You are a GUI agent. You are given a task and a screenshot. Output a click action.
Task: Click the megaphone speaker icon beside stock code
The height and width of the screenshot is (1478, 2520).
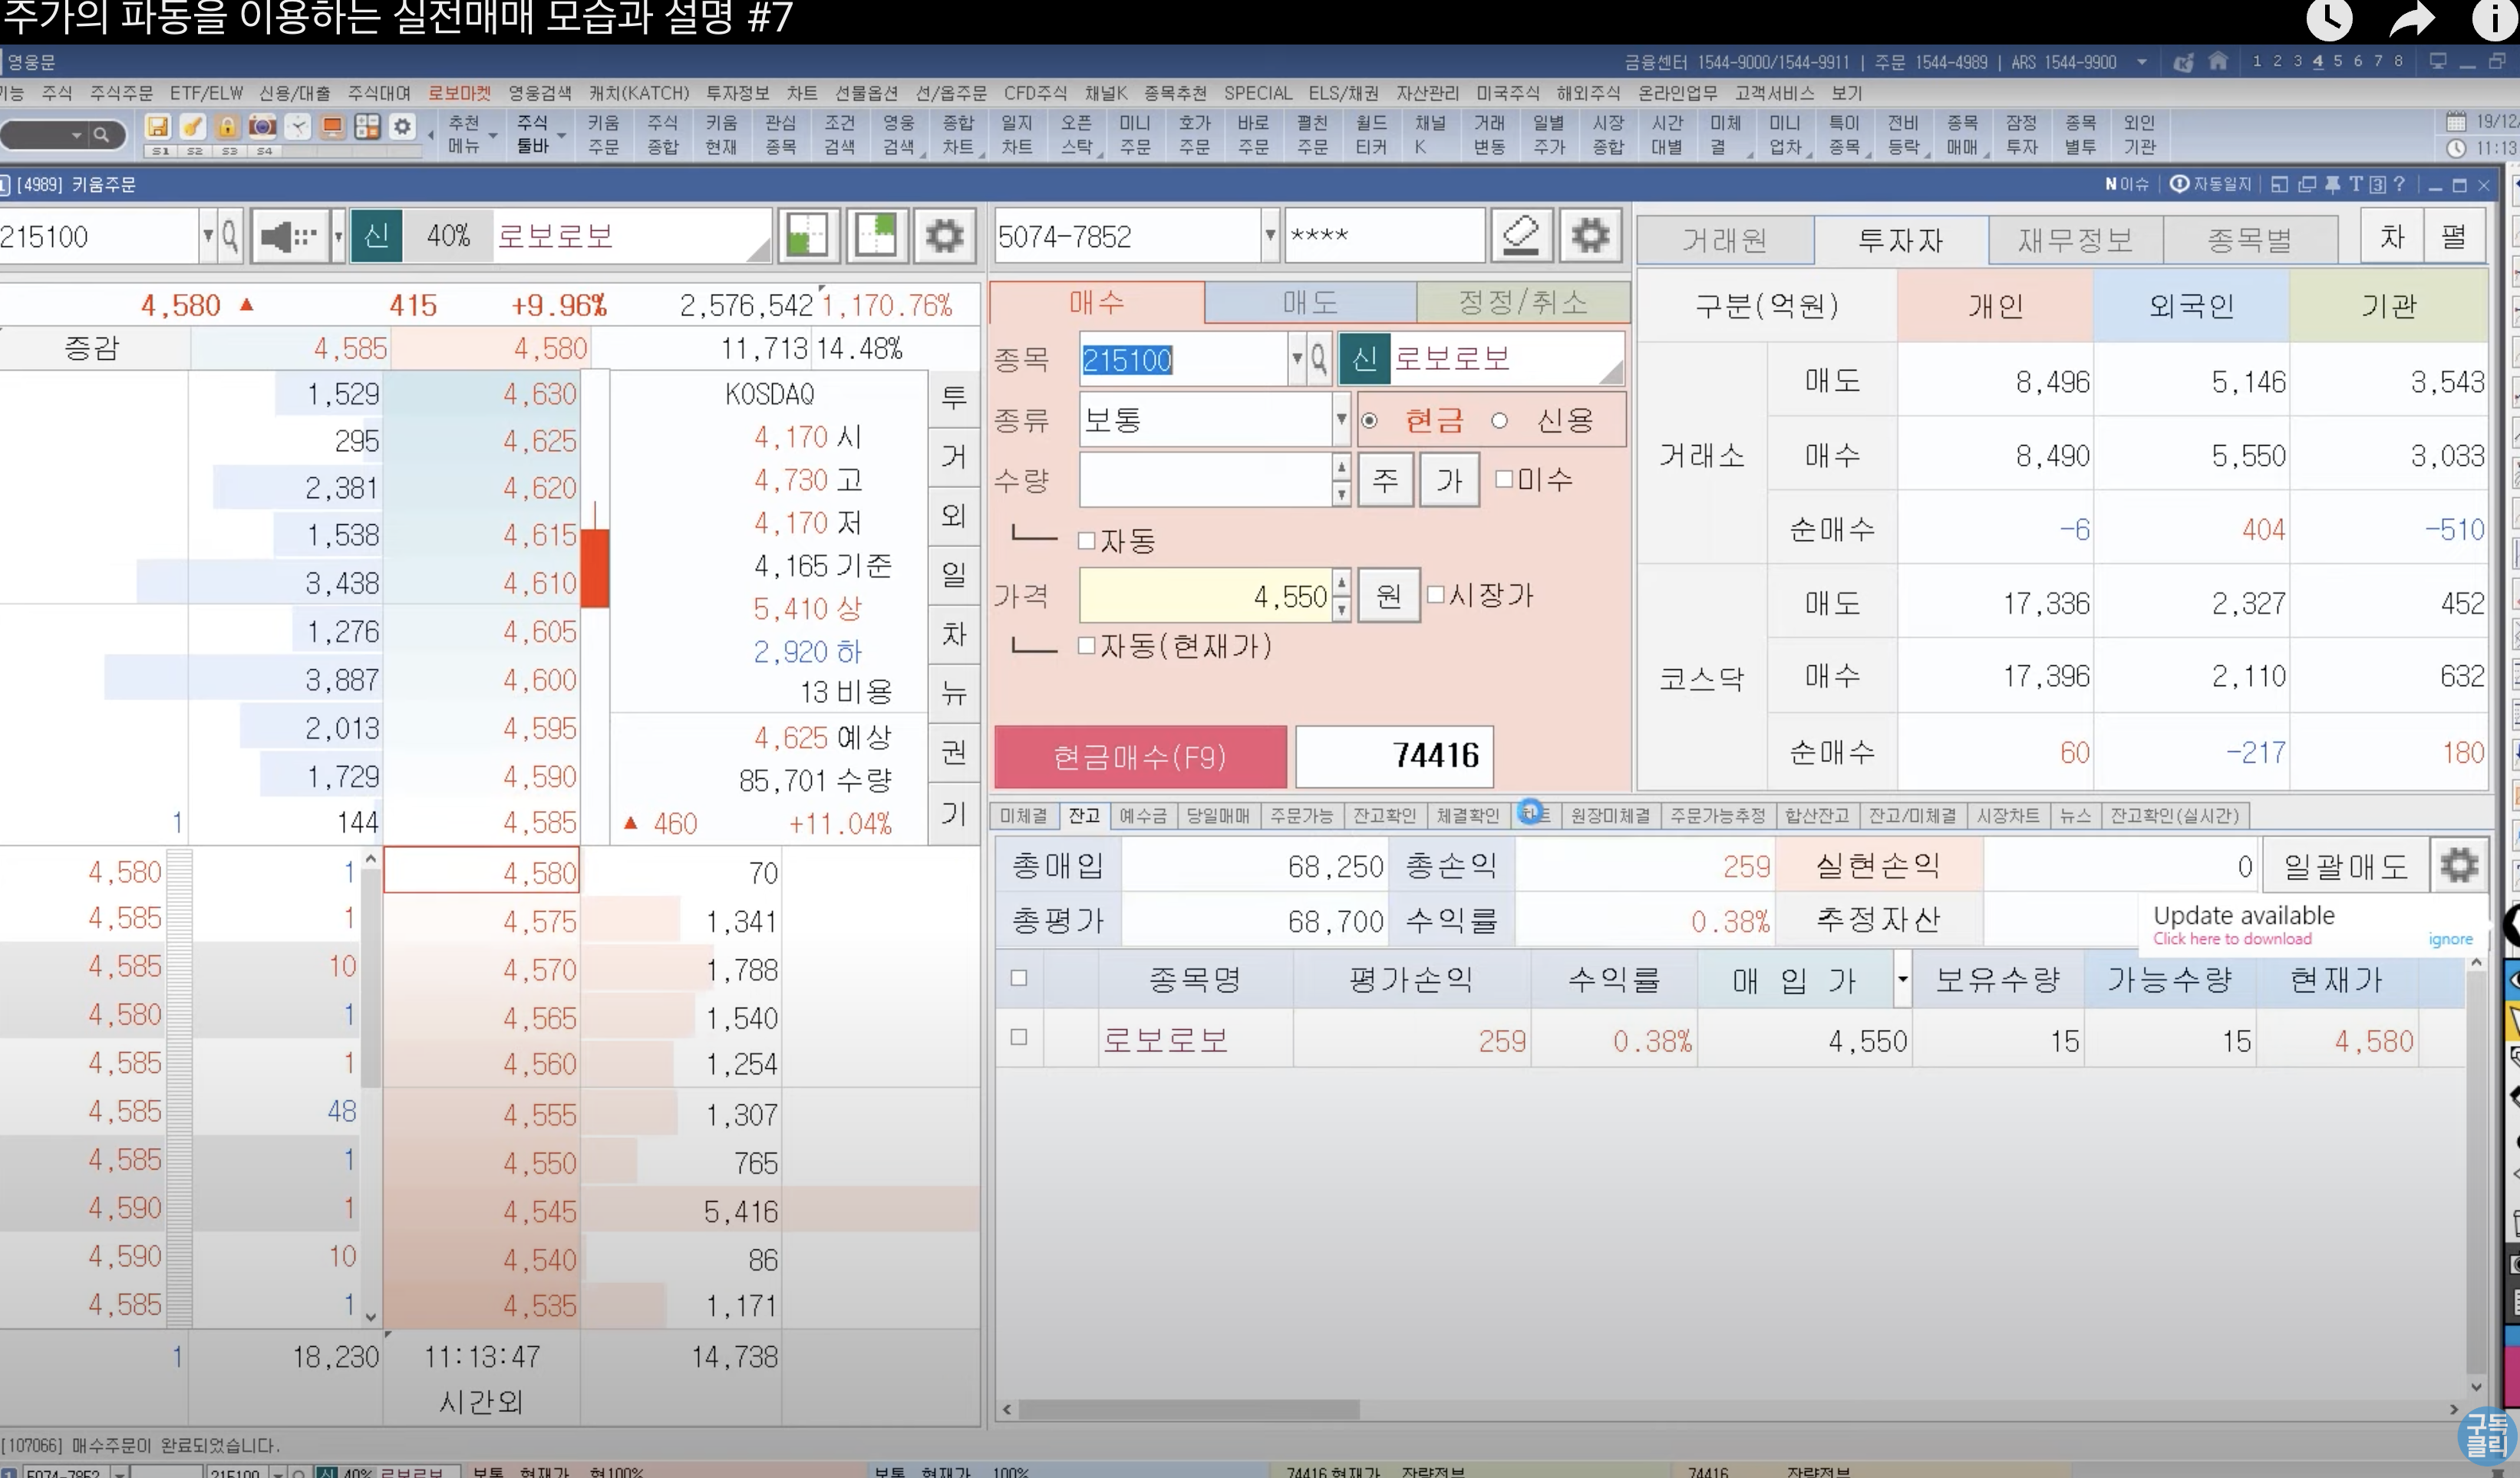coord(288,237)
